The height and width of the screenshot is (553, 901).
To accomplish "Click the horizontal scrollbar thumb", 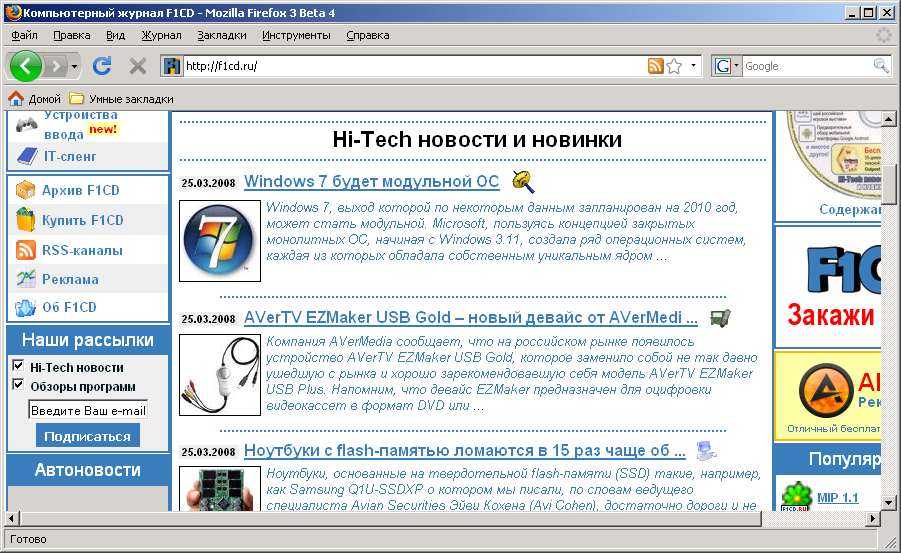I will 391,519.
